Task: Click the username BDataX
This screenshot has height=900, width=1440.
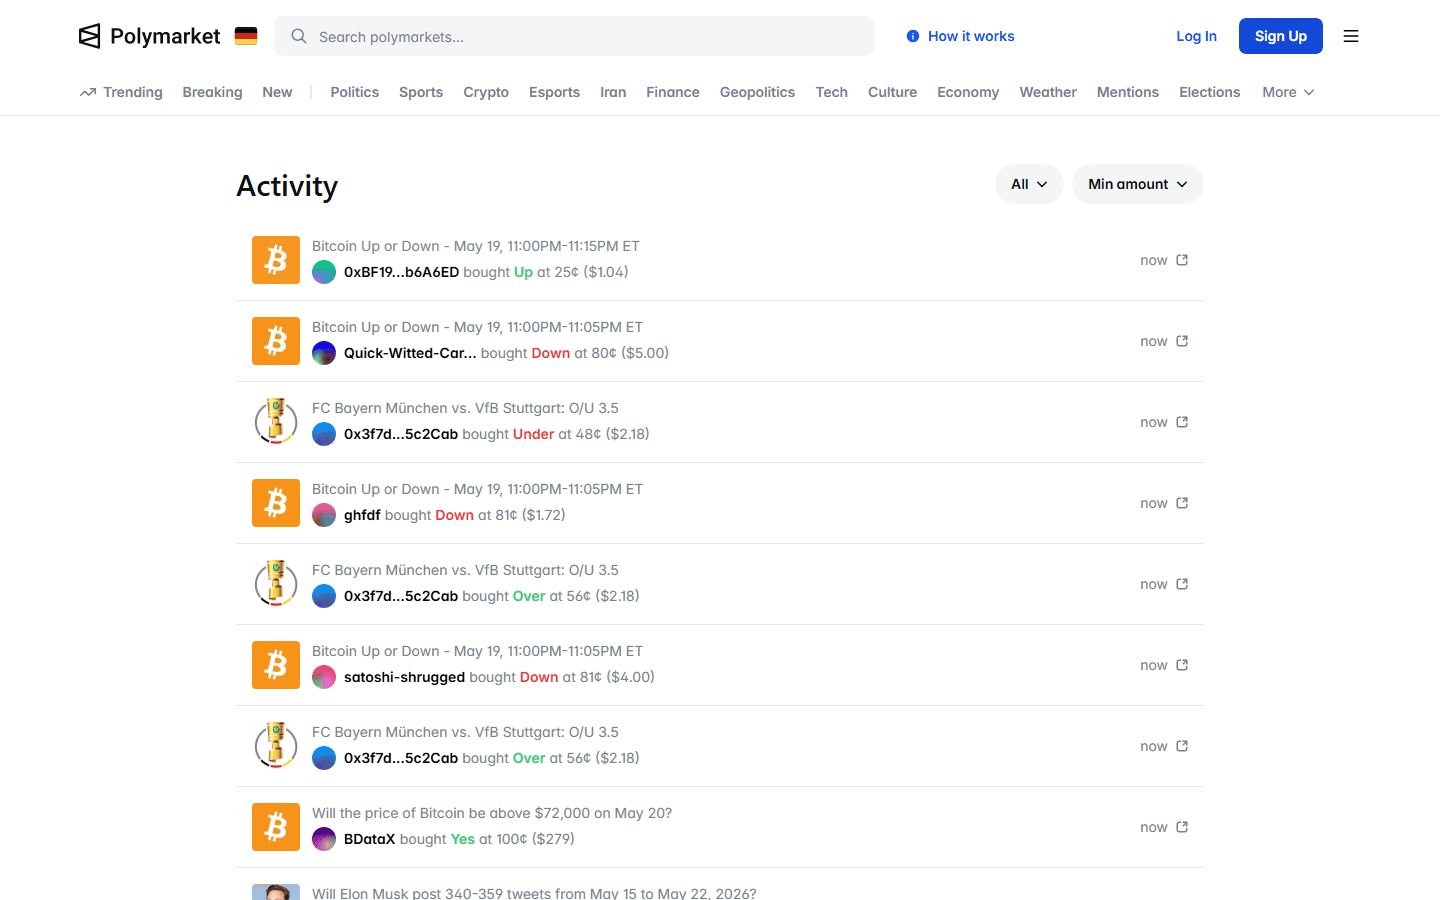Action: pos(370,839)
